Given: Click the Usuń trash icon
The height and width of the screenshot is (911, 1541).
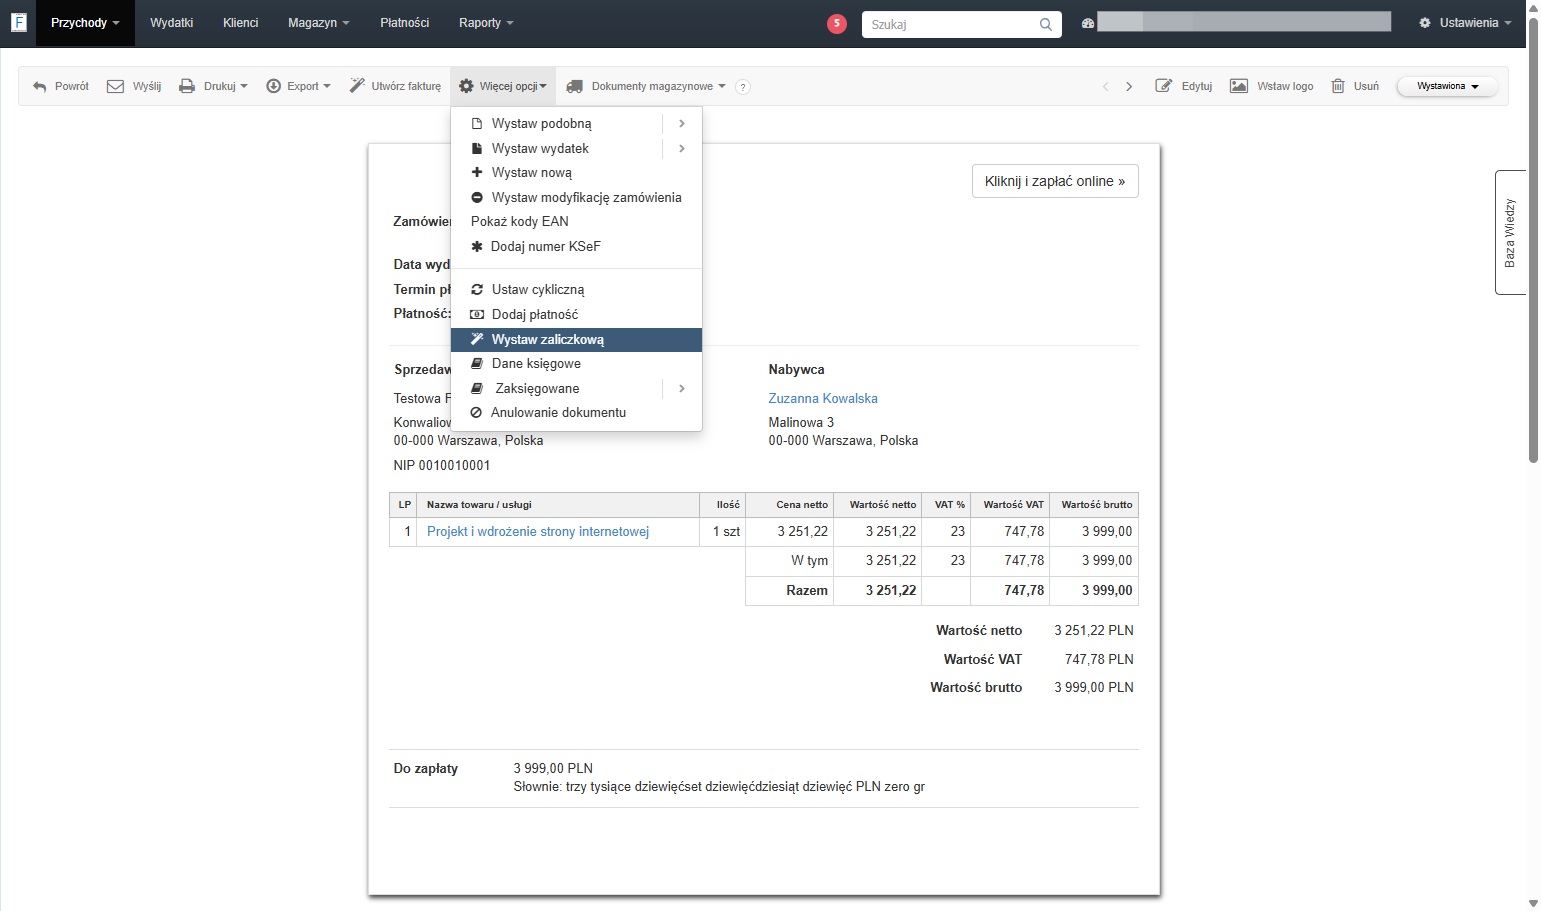Looking at the screenshot, I should click(1338, 86).
